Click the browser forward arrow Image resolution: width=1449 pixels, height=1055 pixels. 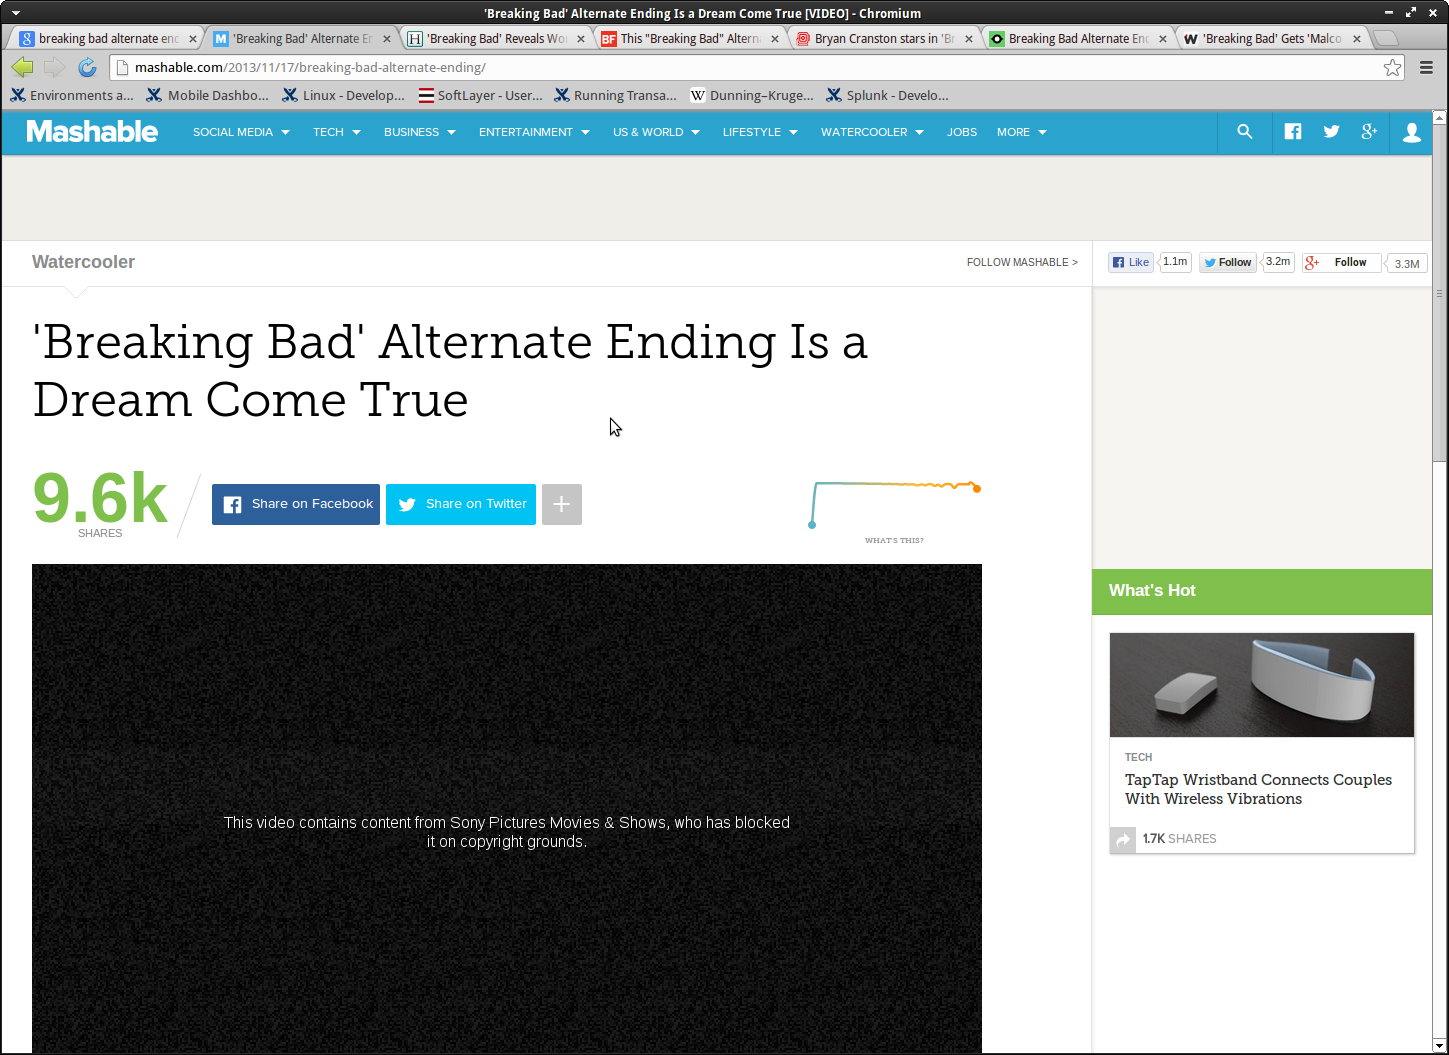point(54,67)
